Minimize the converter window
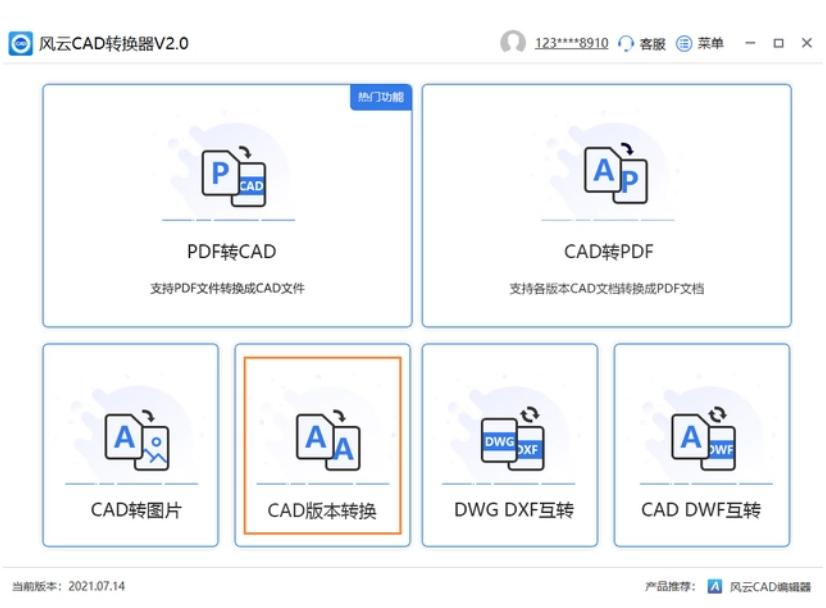 (750, 43)
